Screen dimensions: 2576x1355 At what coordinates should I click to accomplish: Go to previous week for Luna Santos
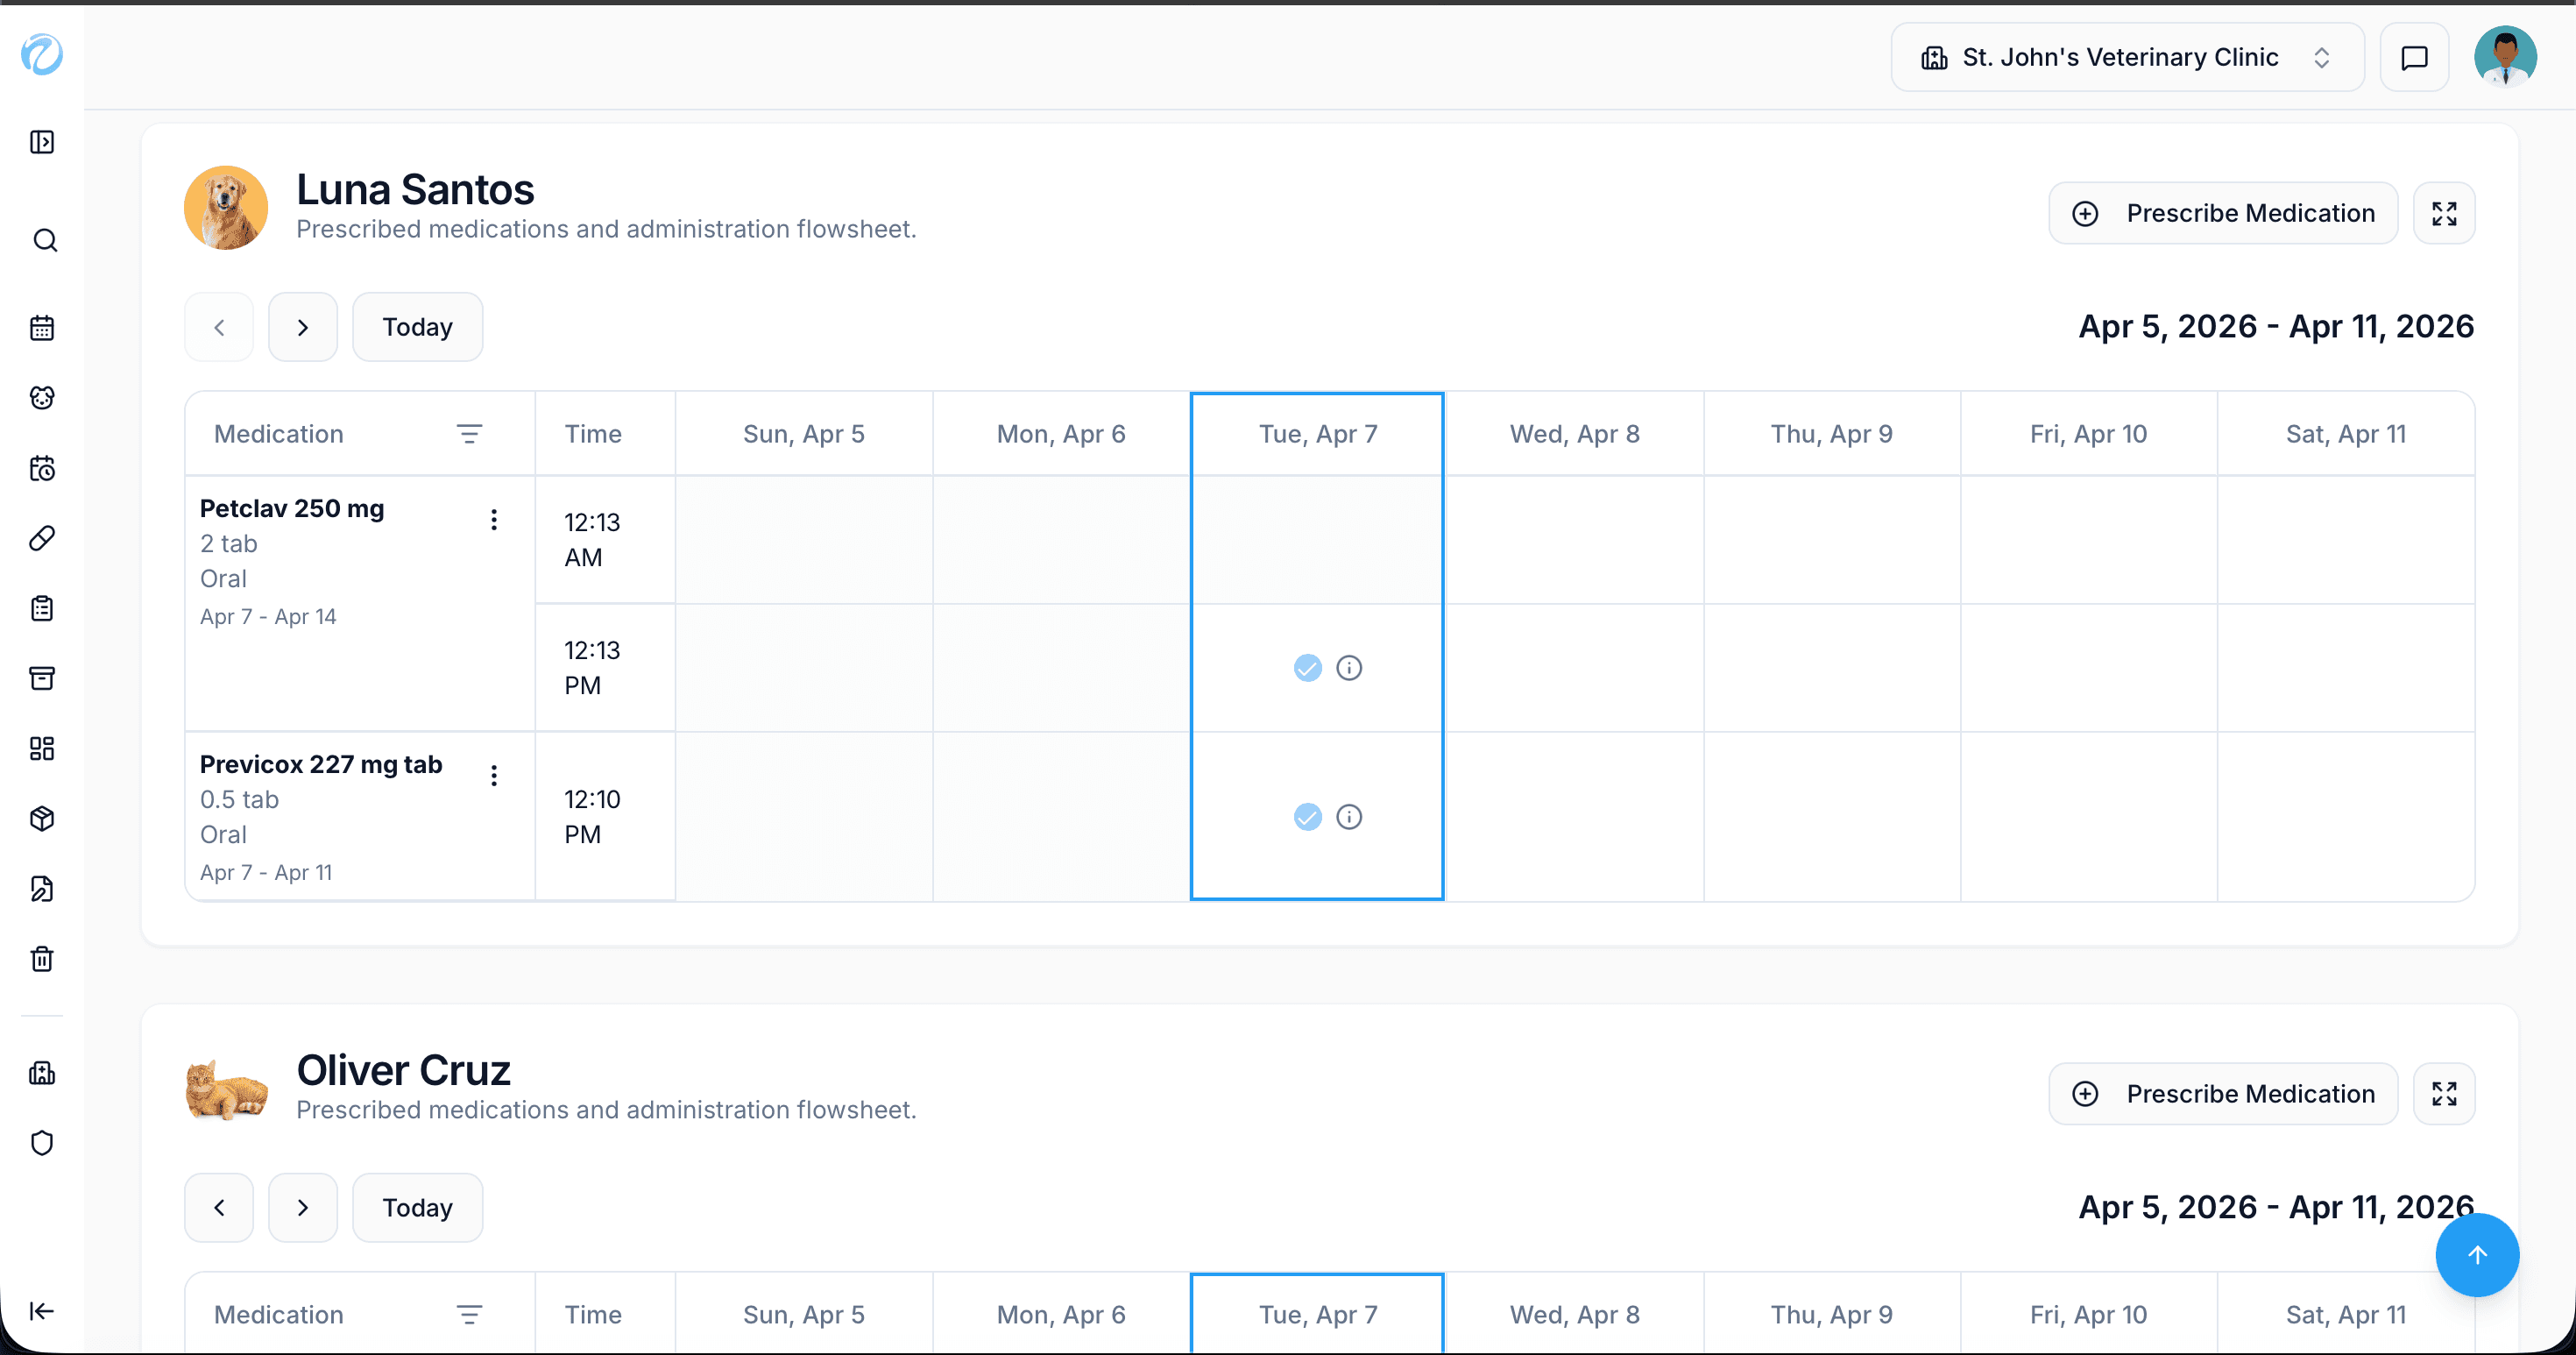click(219, 327)
